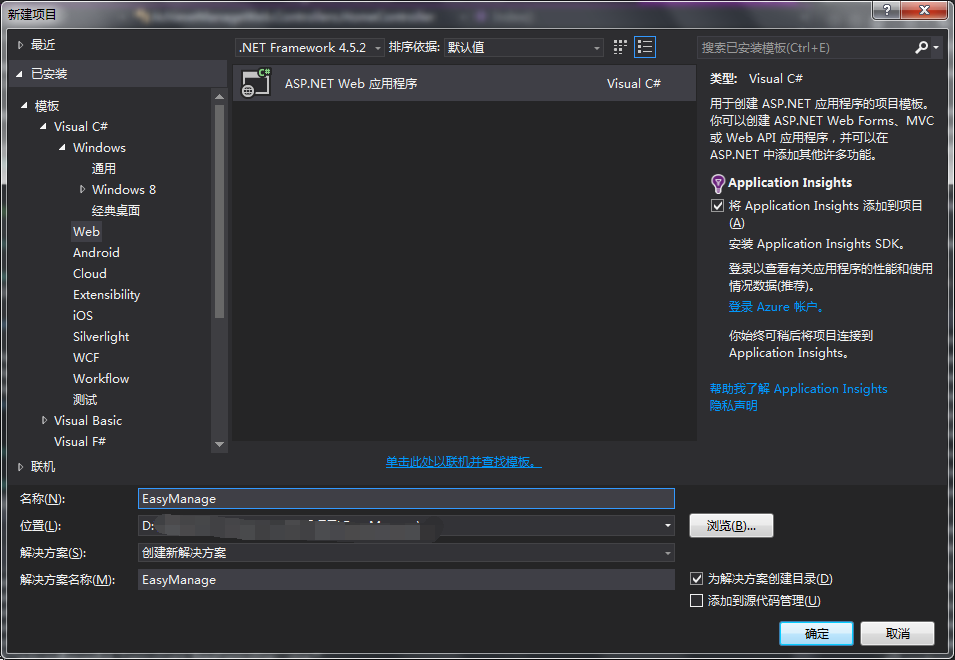Click the search magnifier icon
955x660 pixels.
click(922, 47)
